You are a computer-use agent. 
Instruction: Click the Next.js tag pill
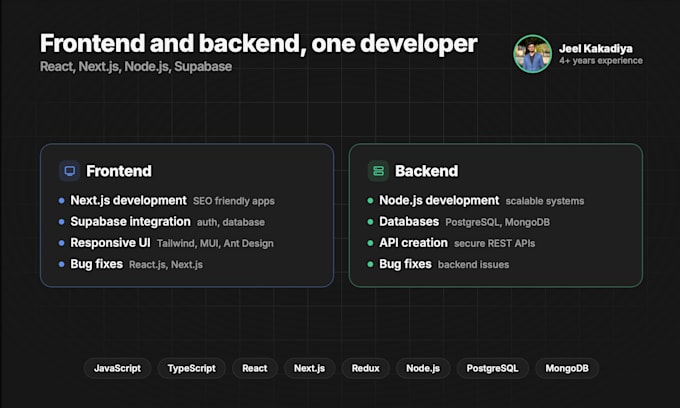pyautogui.click(x=309, y=369)
